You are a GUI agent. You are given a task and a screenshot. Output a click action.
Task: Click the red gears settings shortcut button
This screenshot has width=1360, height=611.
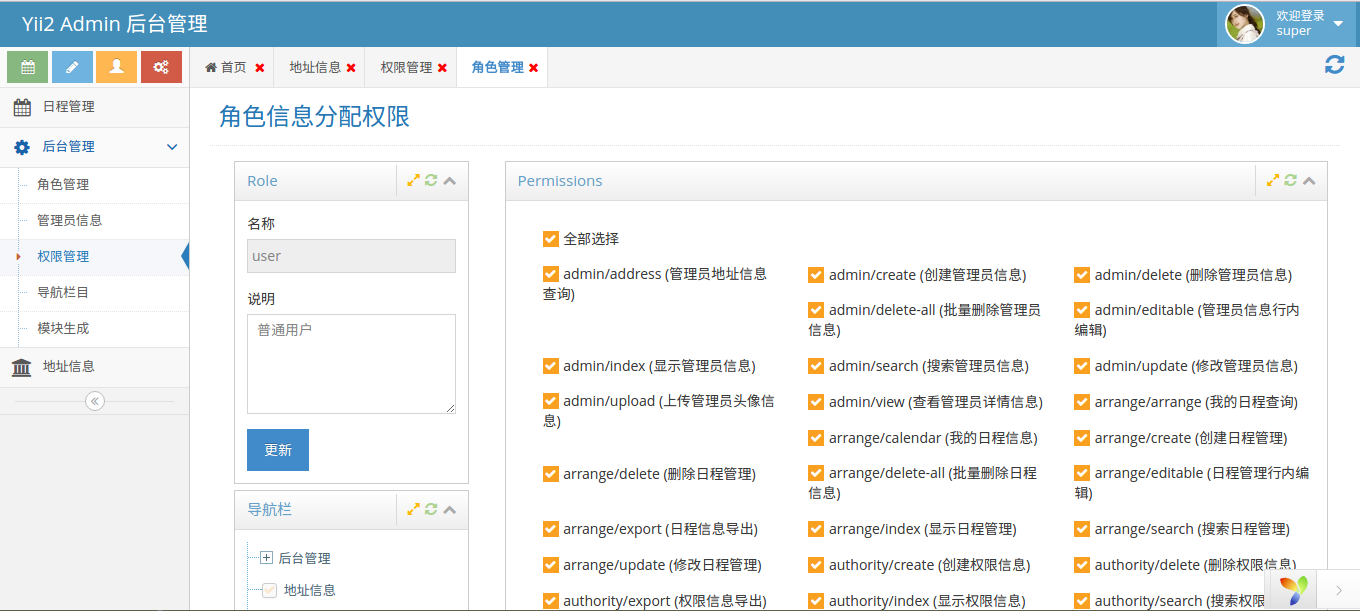161,67
